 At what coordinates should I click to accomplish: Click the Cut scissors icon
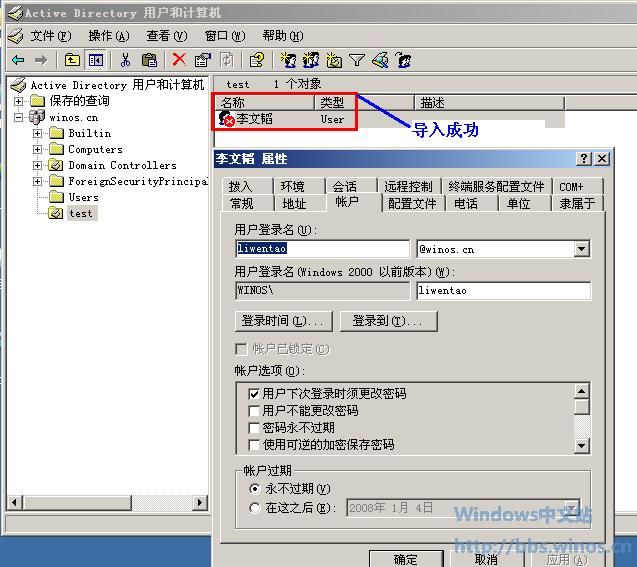[125, 60]
